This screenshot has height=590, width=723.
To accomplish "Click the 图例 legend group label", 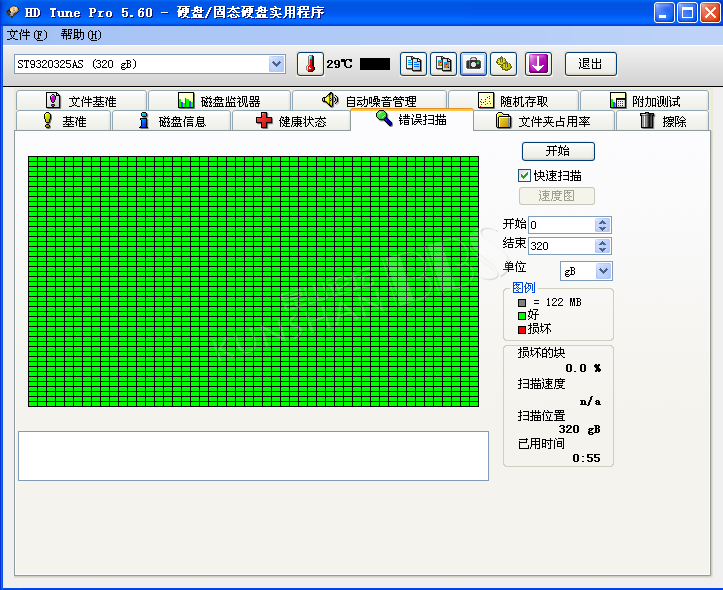I will [523, 288].
